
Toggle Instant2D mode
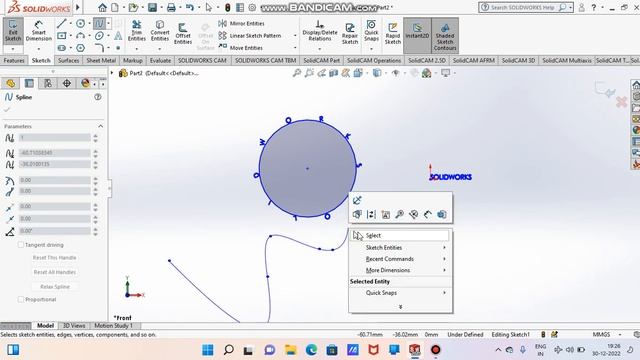417,36
